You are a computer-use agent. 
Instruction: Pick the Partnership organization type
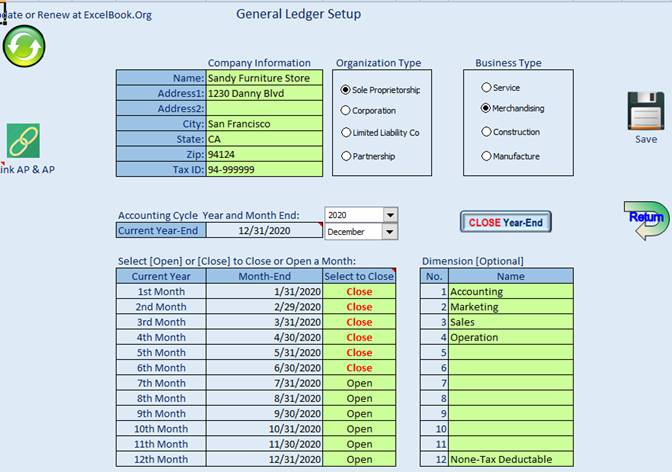click(x=346, y=156)
